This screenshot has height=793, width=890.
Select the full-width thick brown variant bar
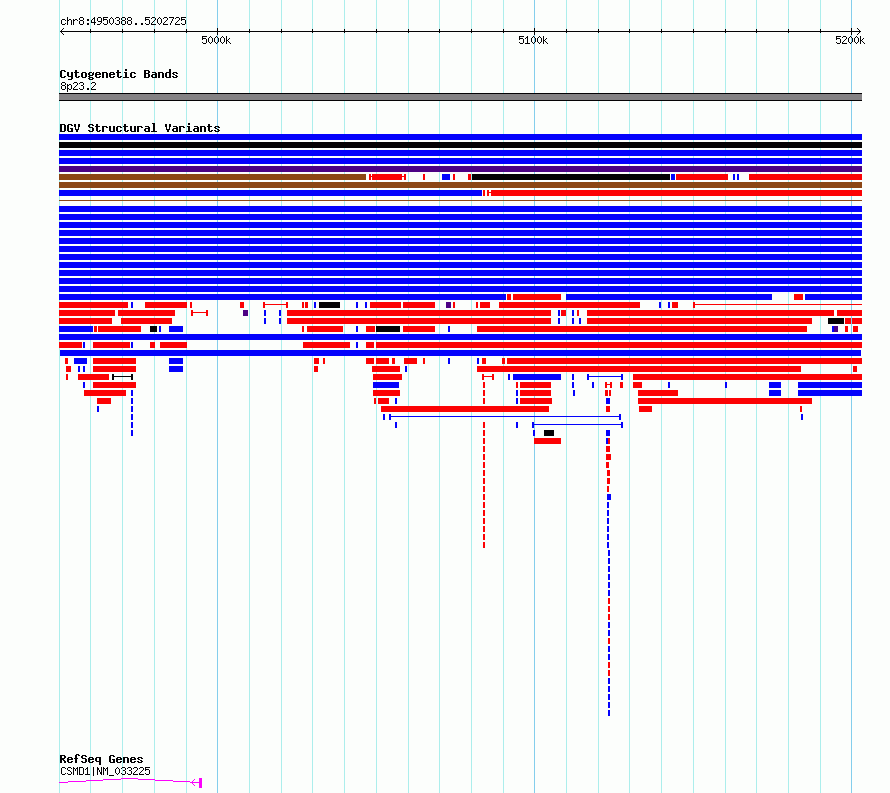pyautogui.click(x=460, y=184)
